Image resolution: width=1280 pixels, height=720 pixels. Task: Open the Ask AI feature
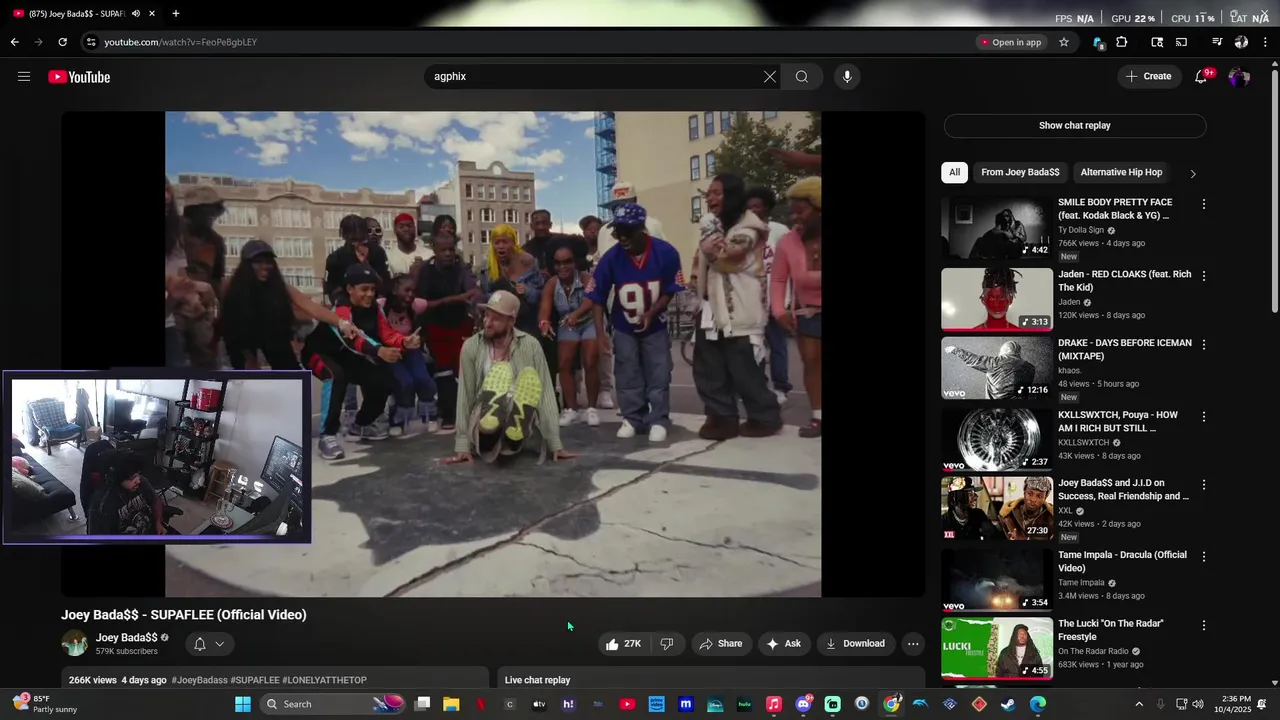tap(783, 644)
